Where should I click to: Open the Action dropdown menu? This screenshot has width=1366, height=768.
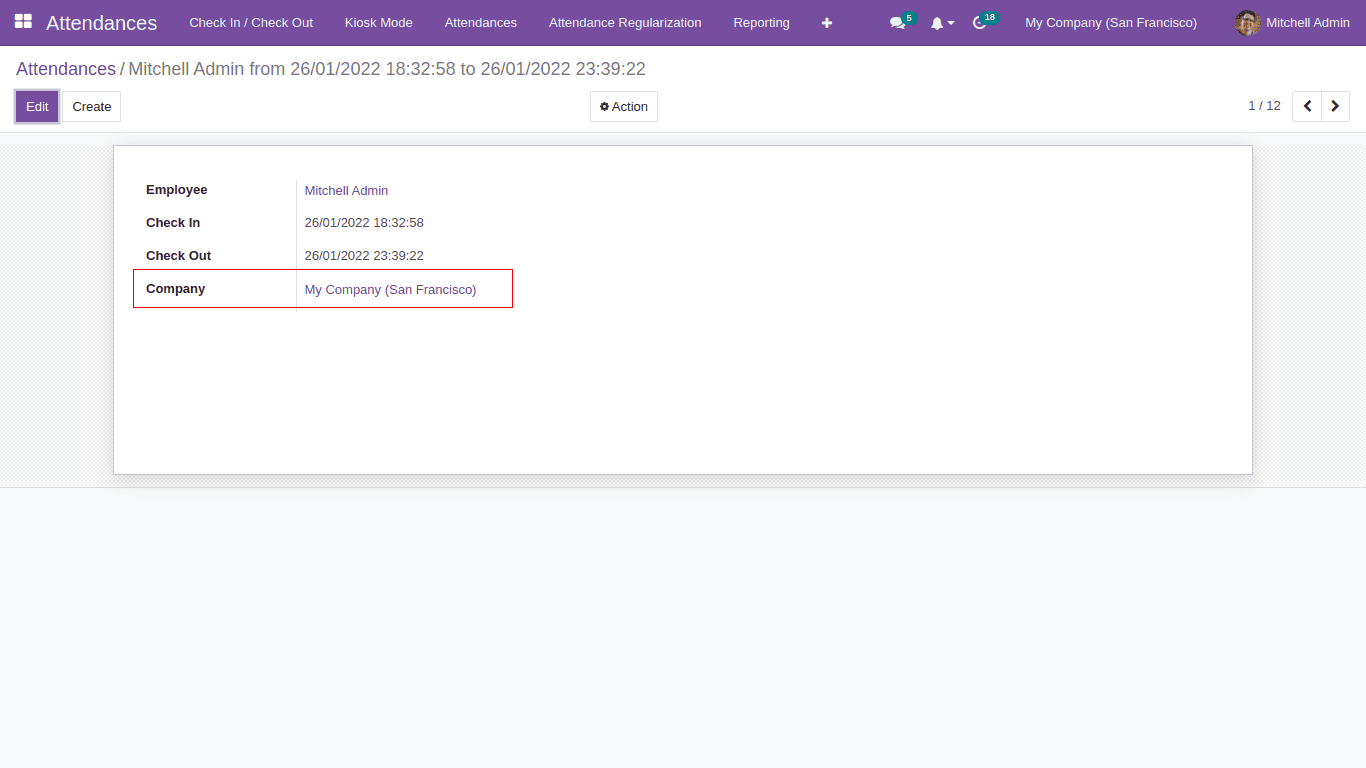click(623, 106)
